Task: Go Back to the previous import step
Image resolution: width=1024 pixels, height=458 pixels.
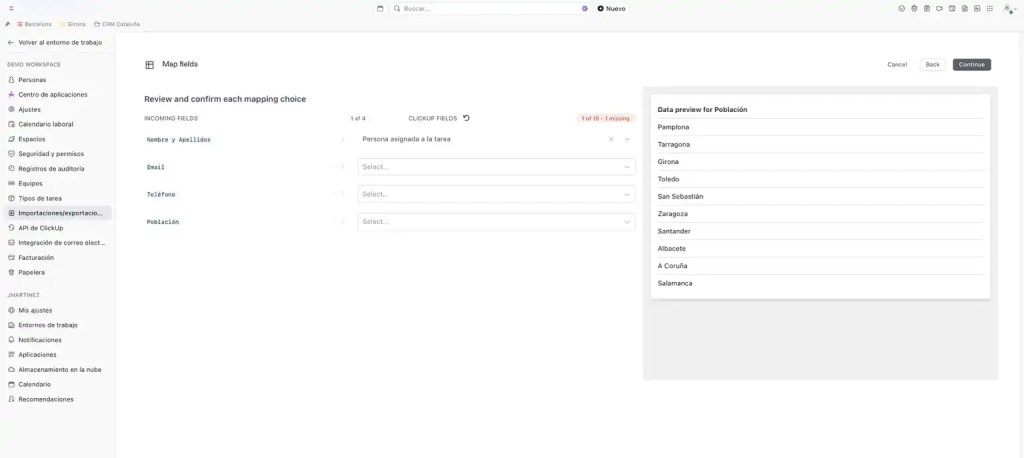Action: (x=933, y=65)
